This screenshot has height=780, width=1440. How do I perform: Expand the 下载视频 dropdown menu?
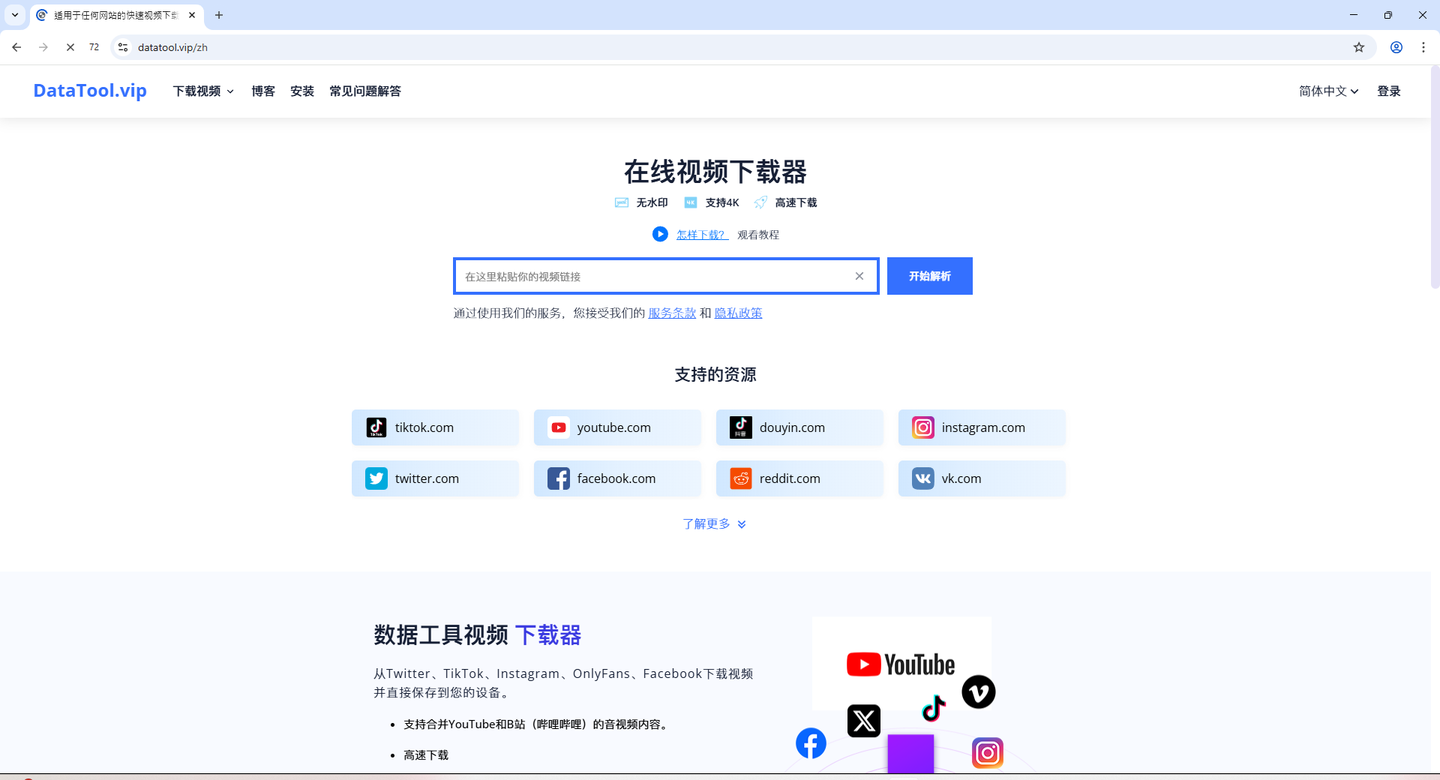(203, 91)
